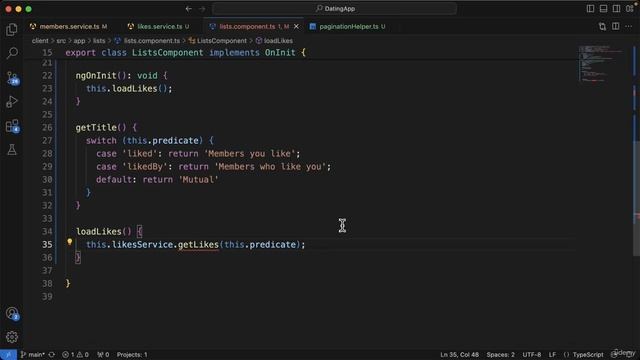640x360 pixels.
Task: Click the sync changes icon in status bar
Action: [52, 355]
